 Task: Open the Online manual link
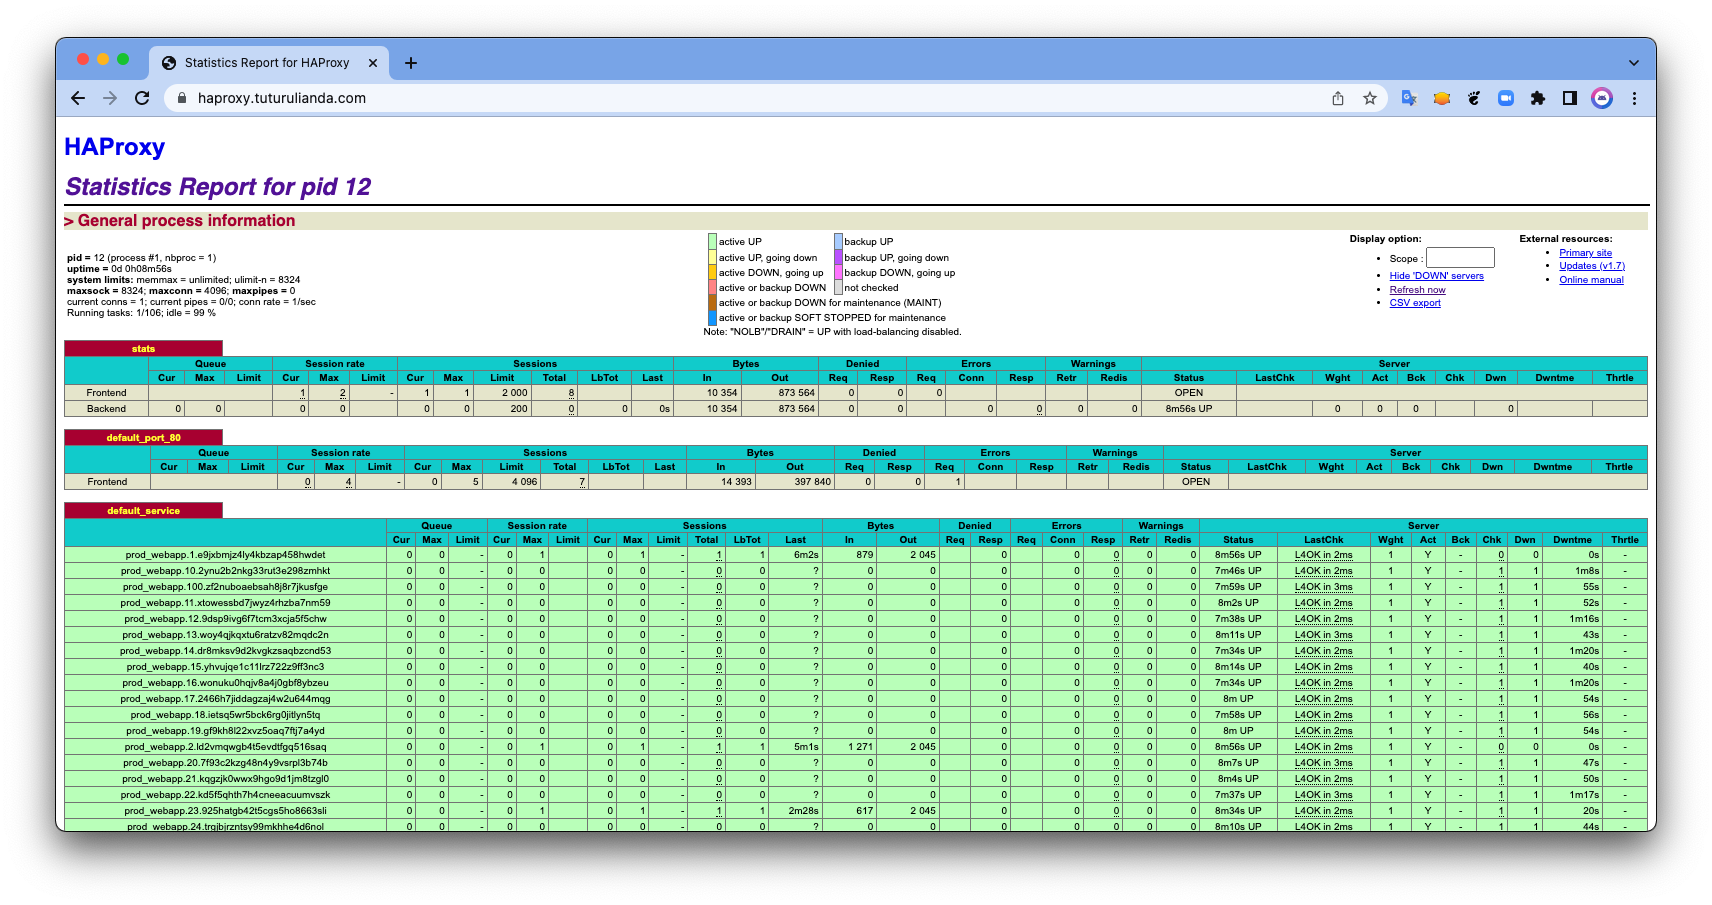coord(1591,280)
